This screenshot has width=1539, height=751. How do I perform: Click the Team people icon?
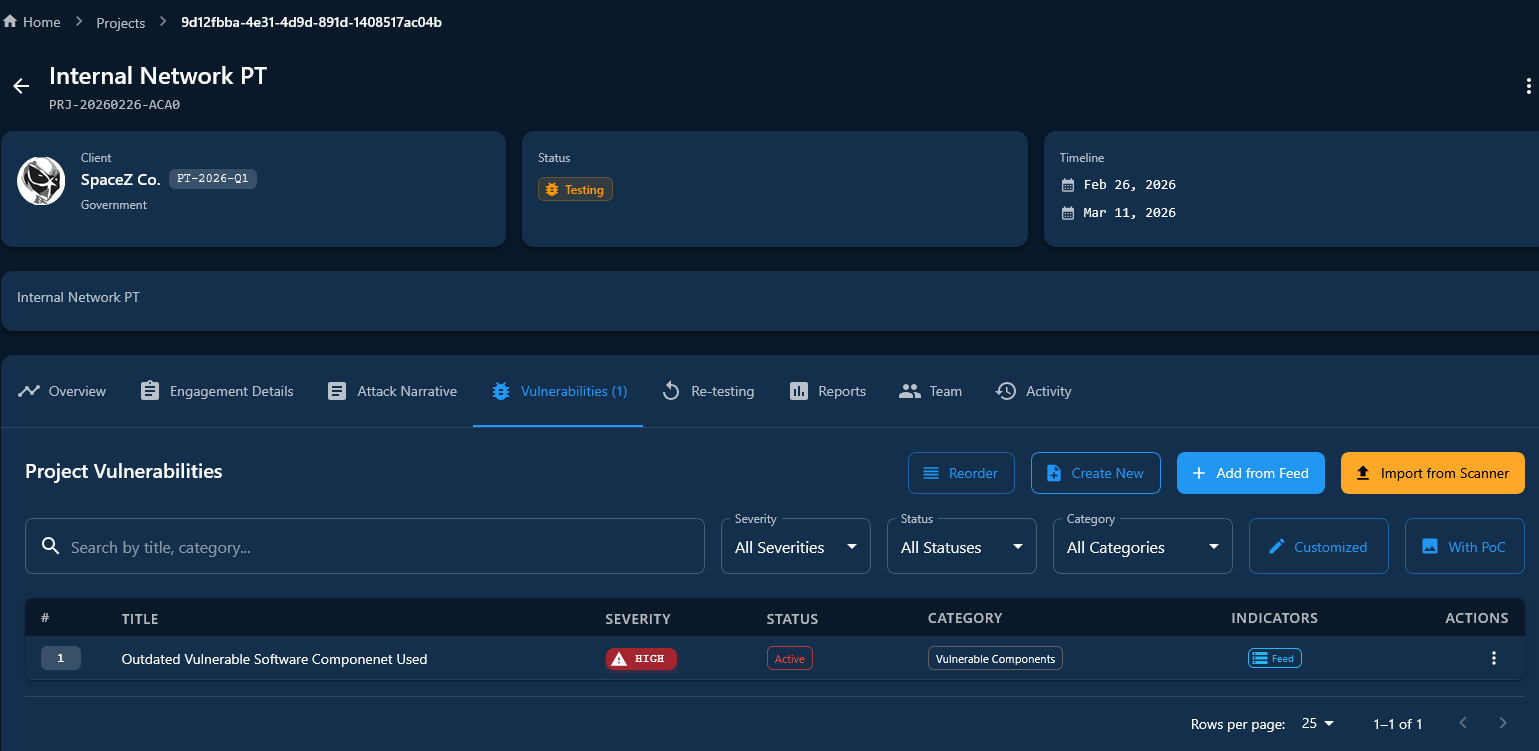pyautogui.click(x=909, y=391)
